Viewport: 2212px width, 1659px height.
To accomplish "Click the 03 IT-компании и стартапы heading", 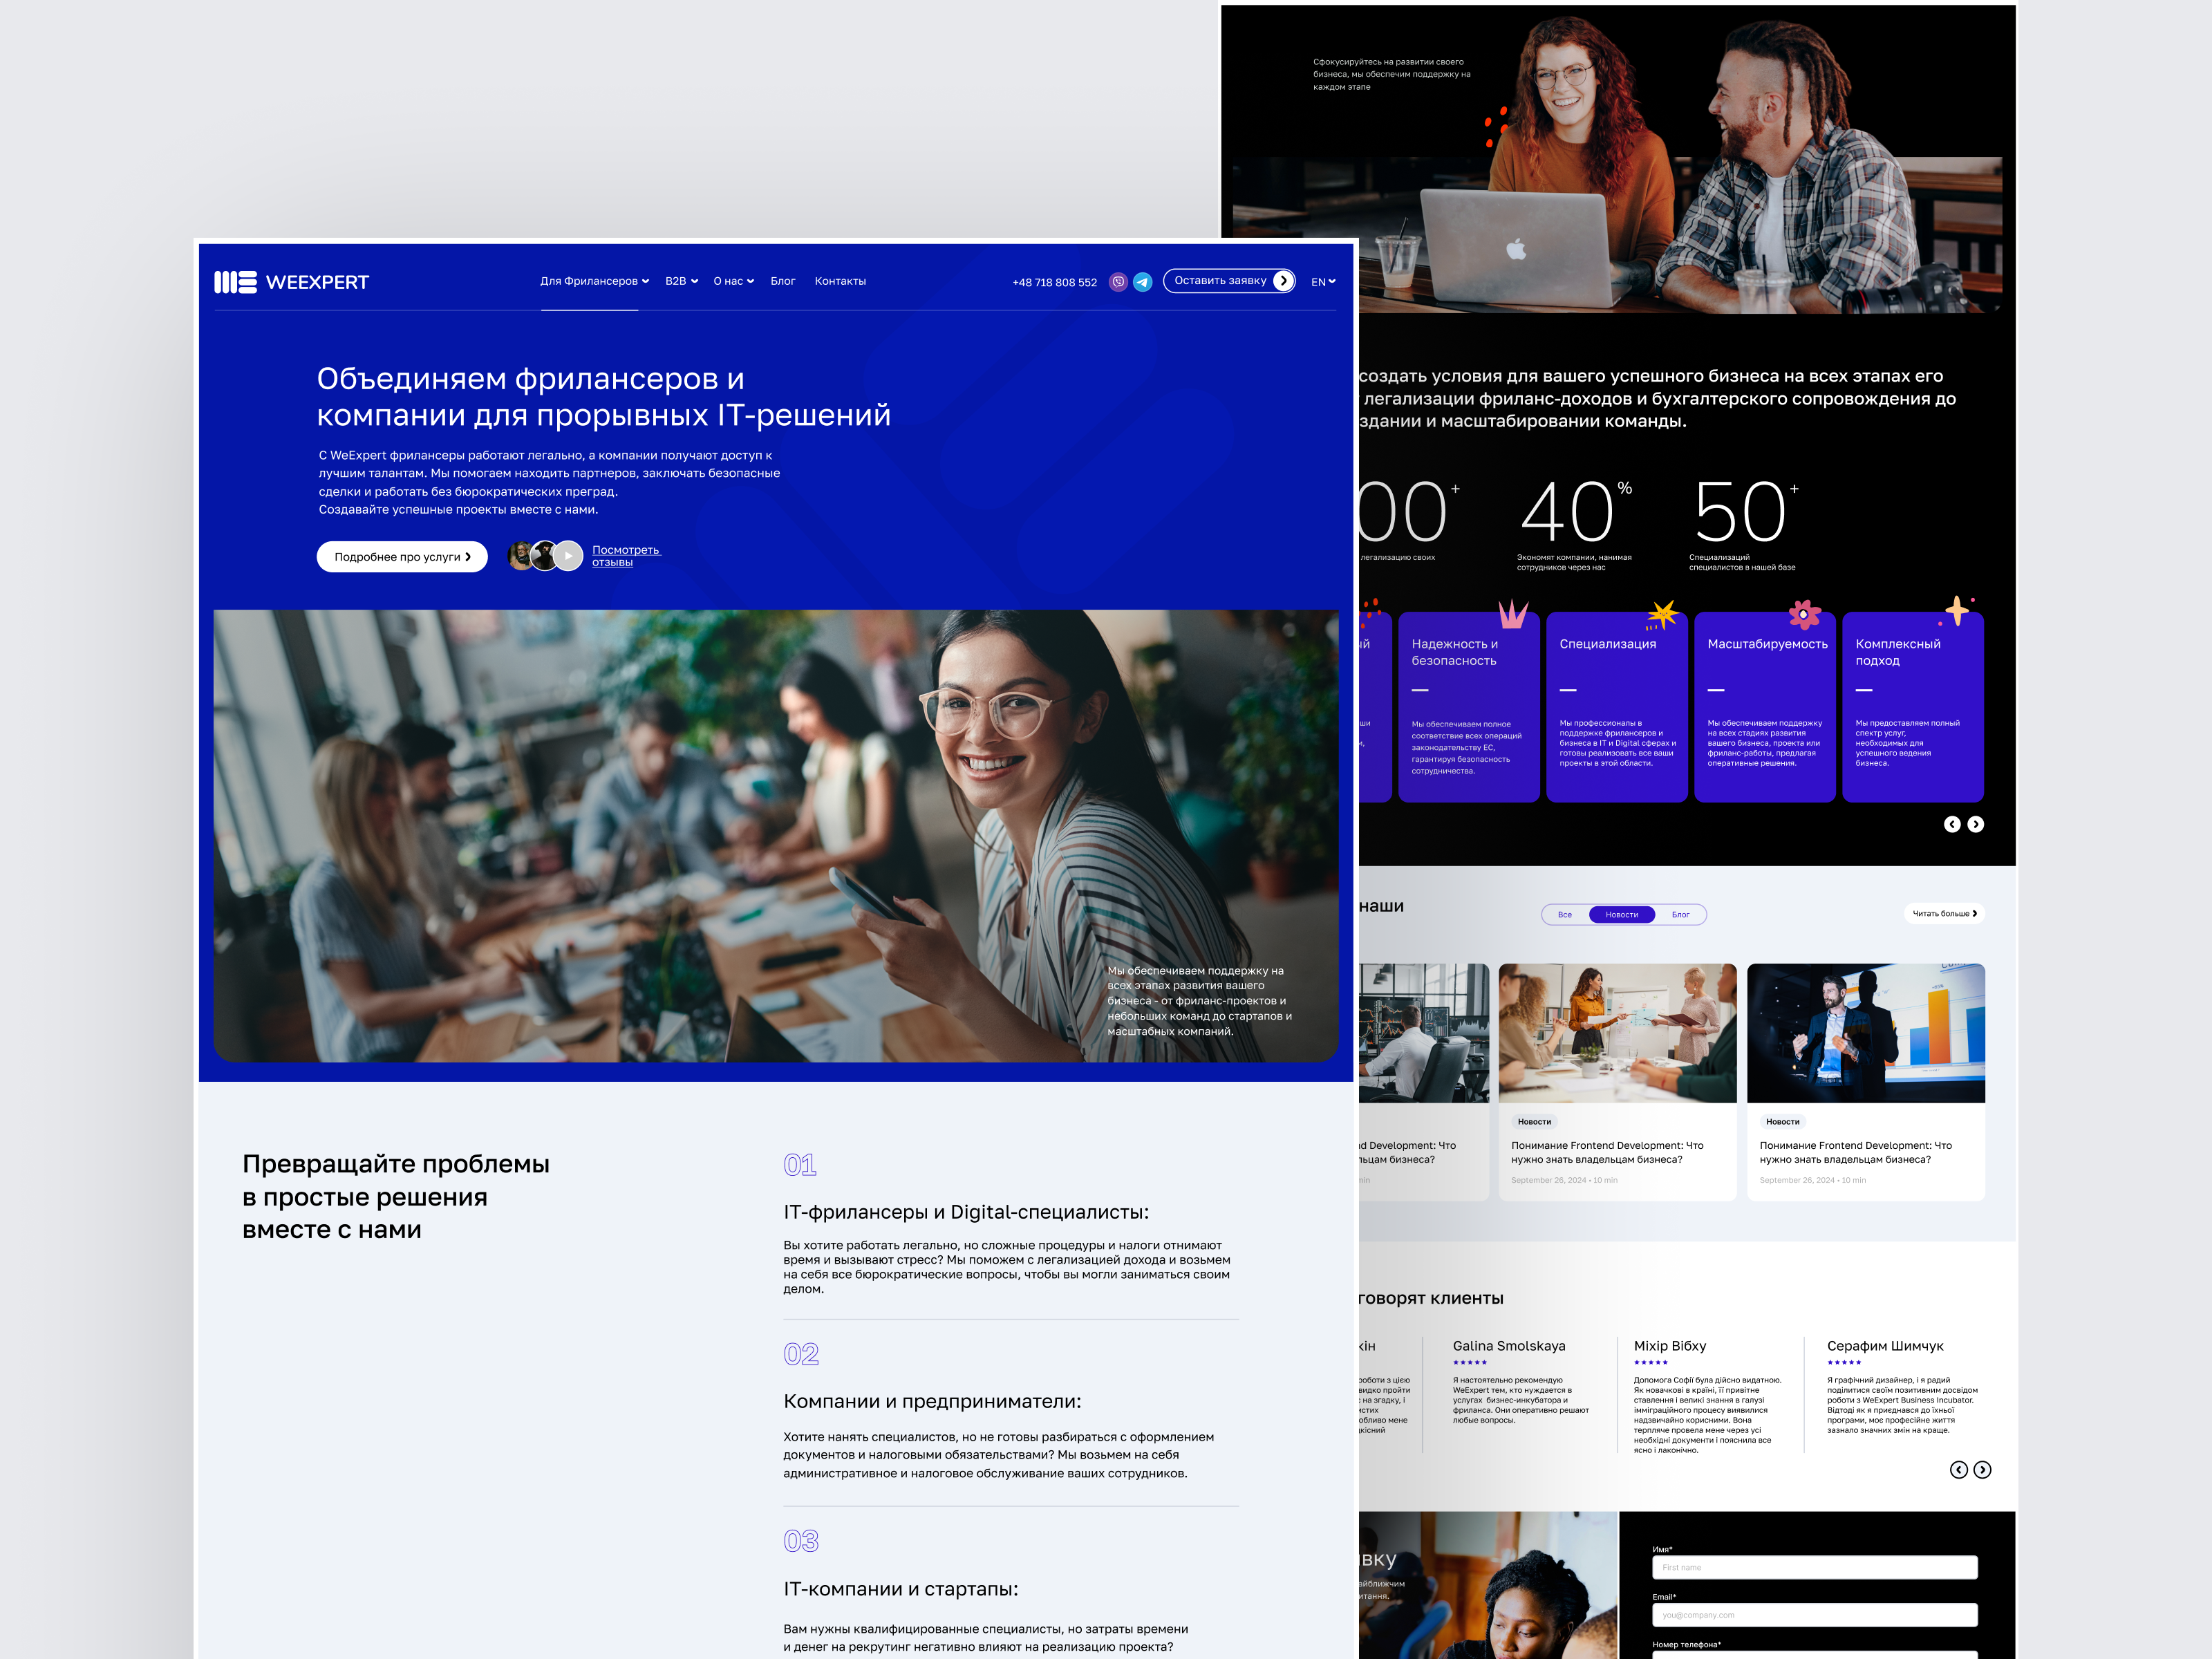I will 901,1589.
